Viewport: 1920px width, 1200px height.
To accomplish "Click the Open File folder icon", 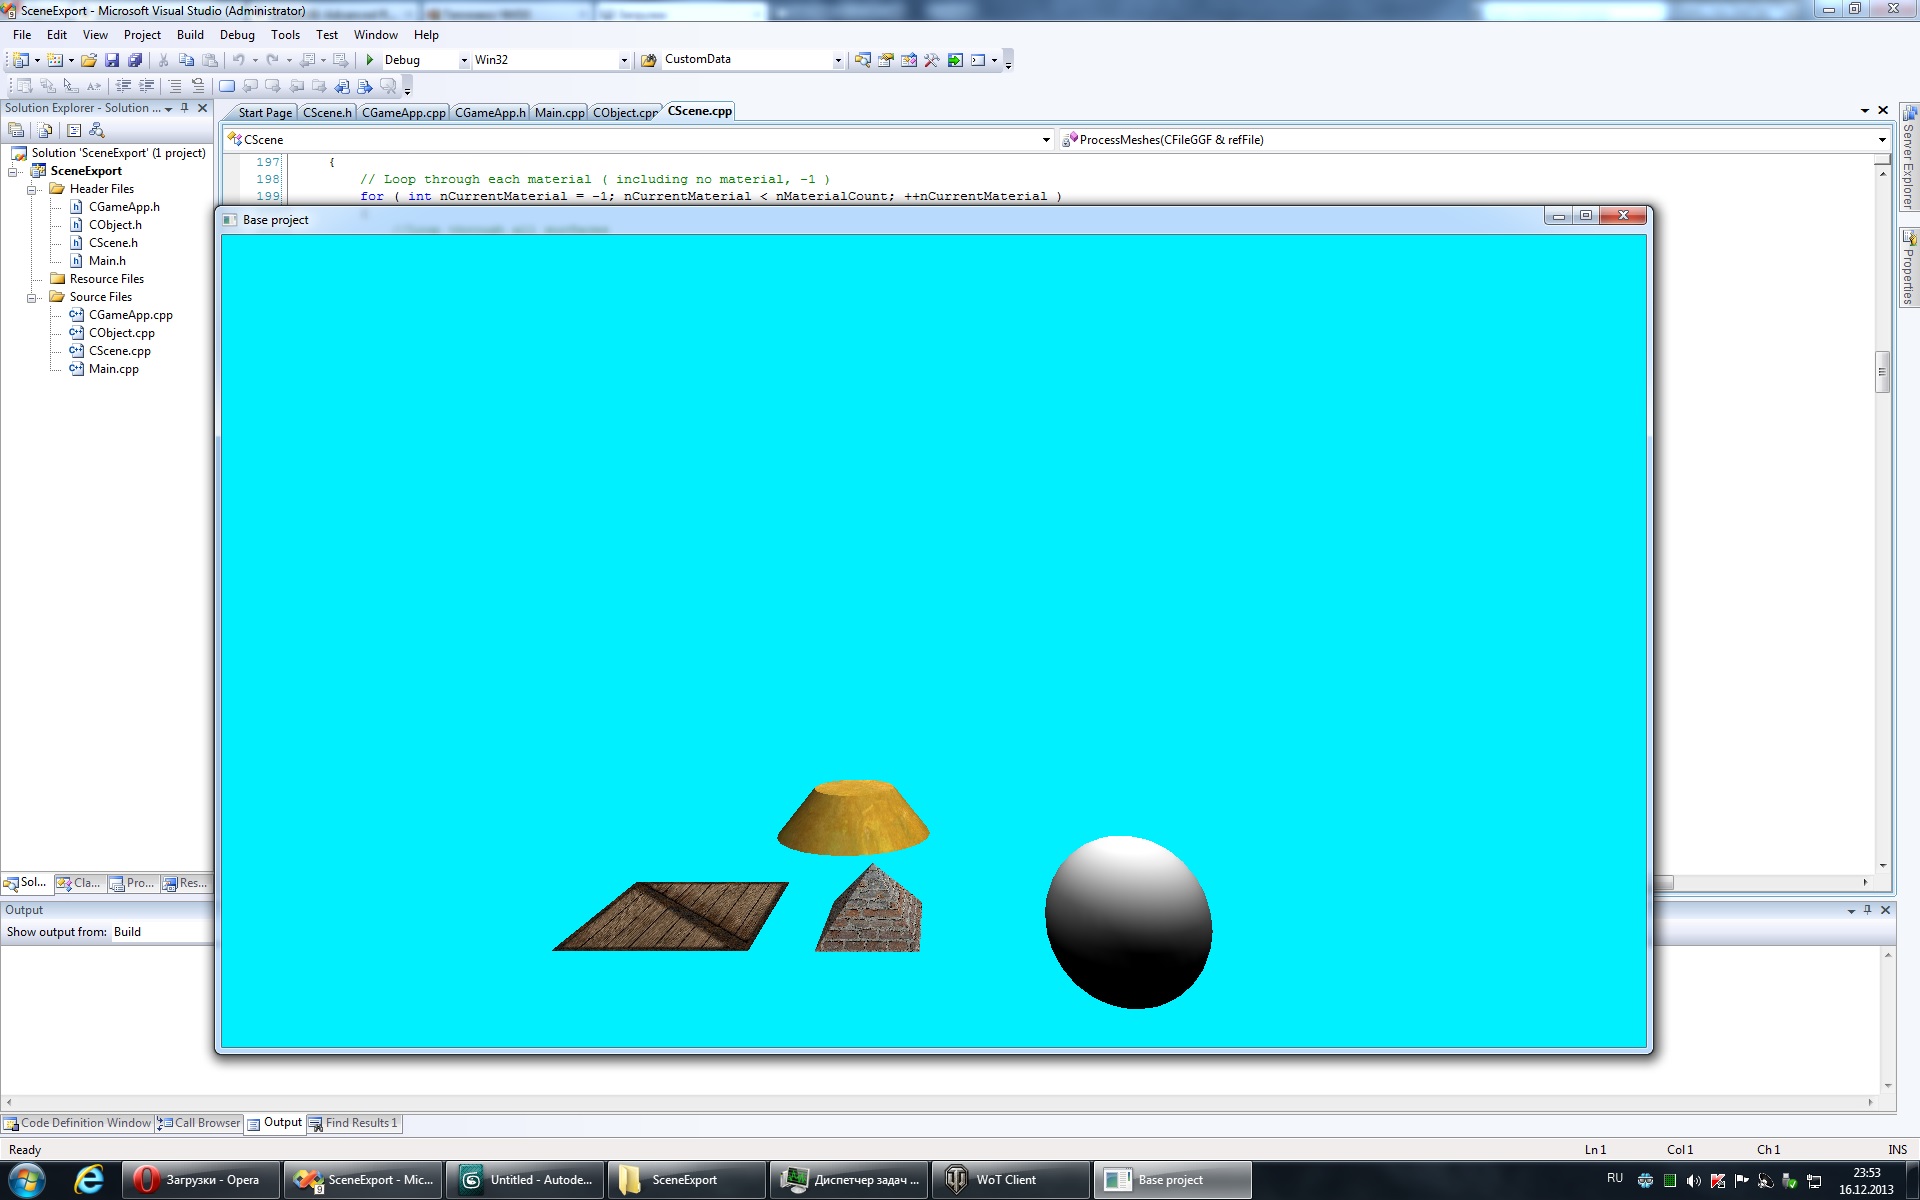I will (x=89, y=60).
